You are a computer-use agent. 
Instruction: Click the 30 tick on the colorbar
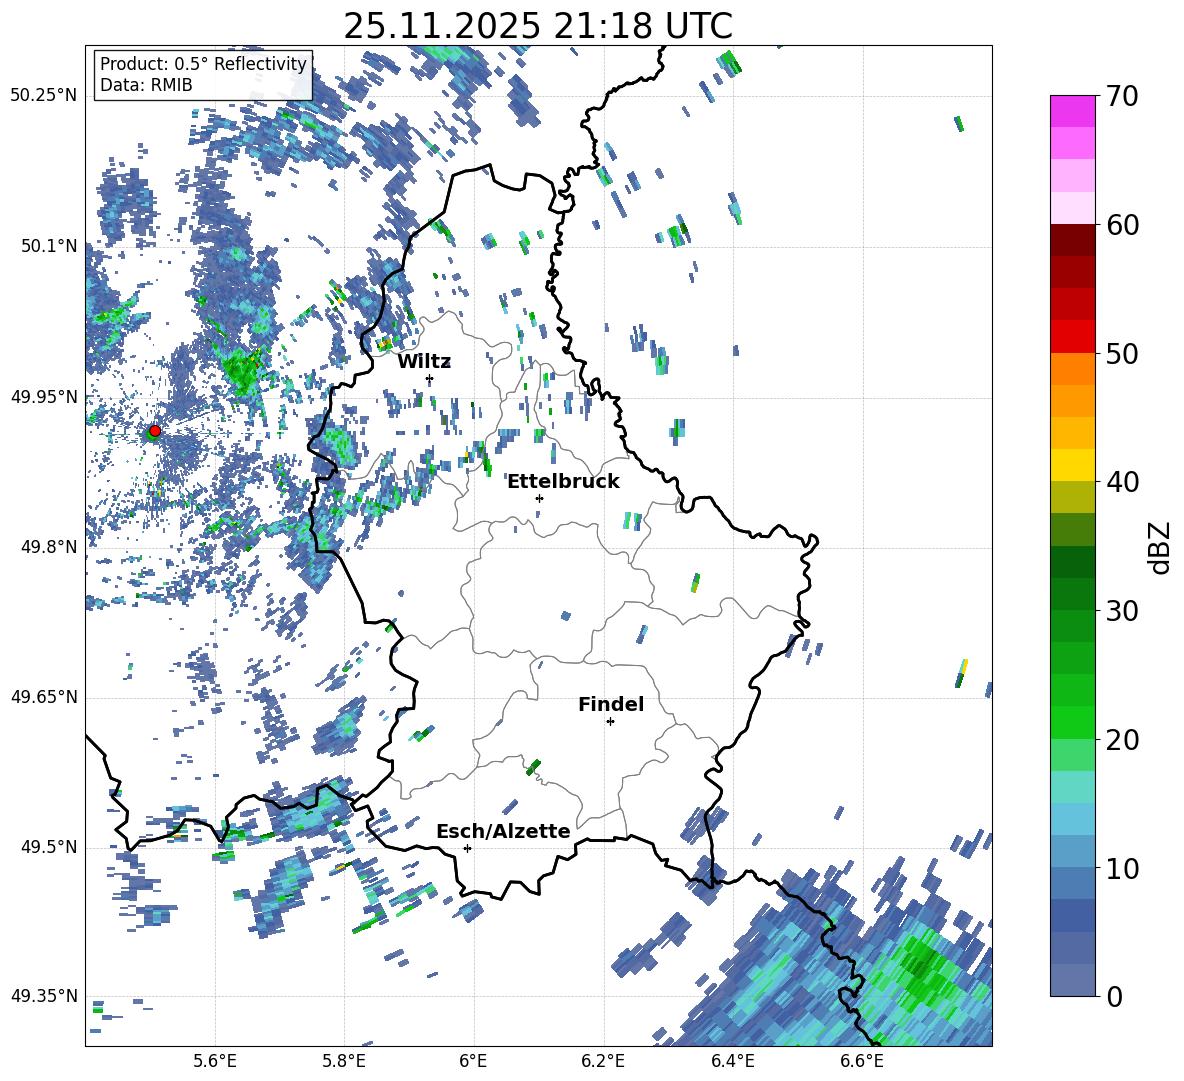click(x=1122, y=611)
